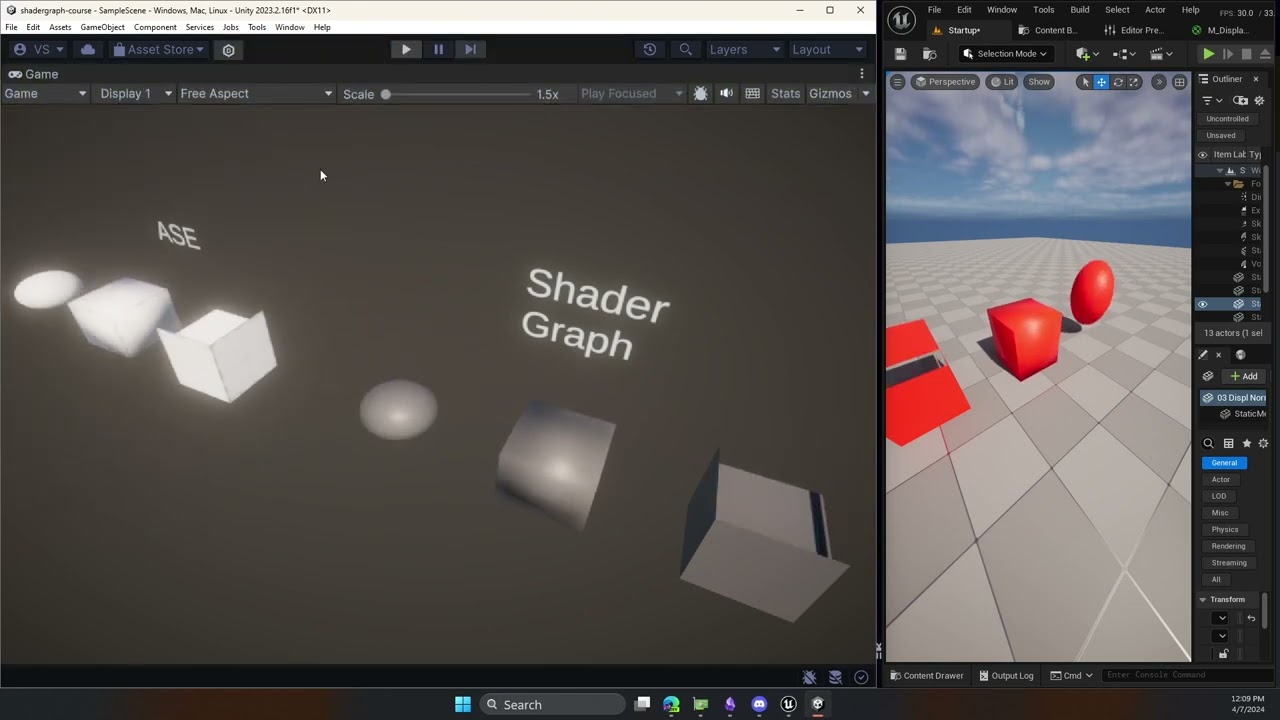
Task: Open Unity Component menu
Action: [x=155, y=27]
